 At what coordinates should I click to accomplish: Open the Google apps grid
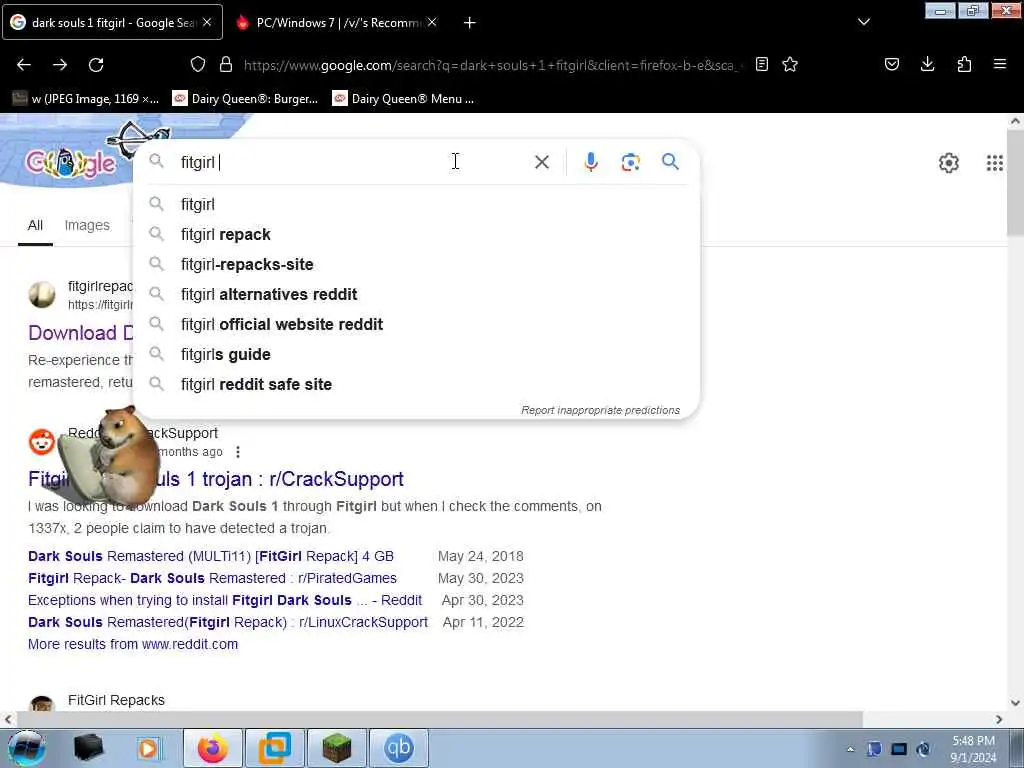coord(995,163)
